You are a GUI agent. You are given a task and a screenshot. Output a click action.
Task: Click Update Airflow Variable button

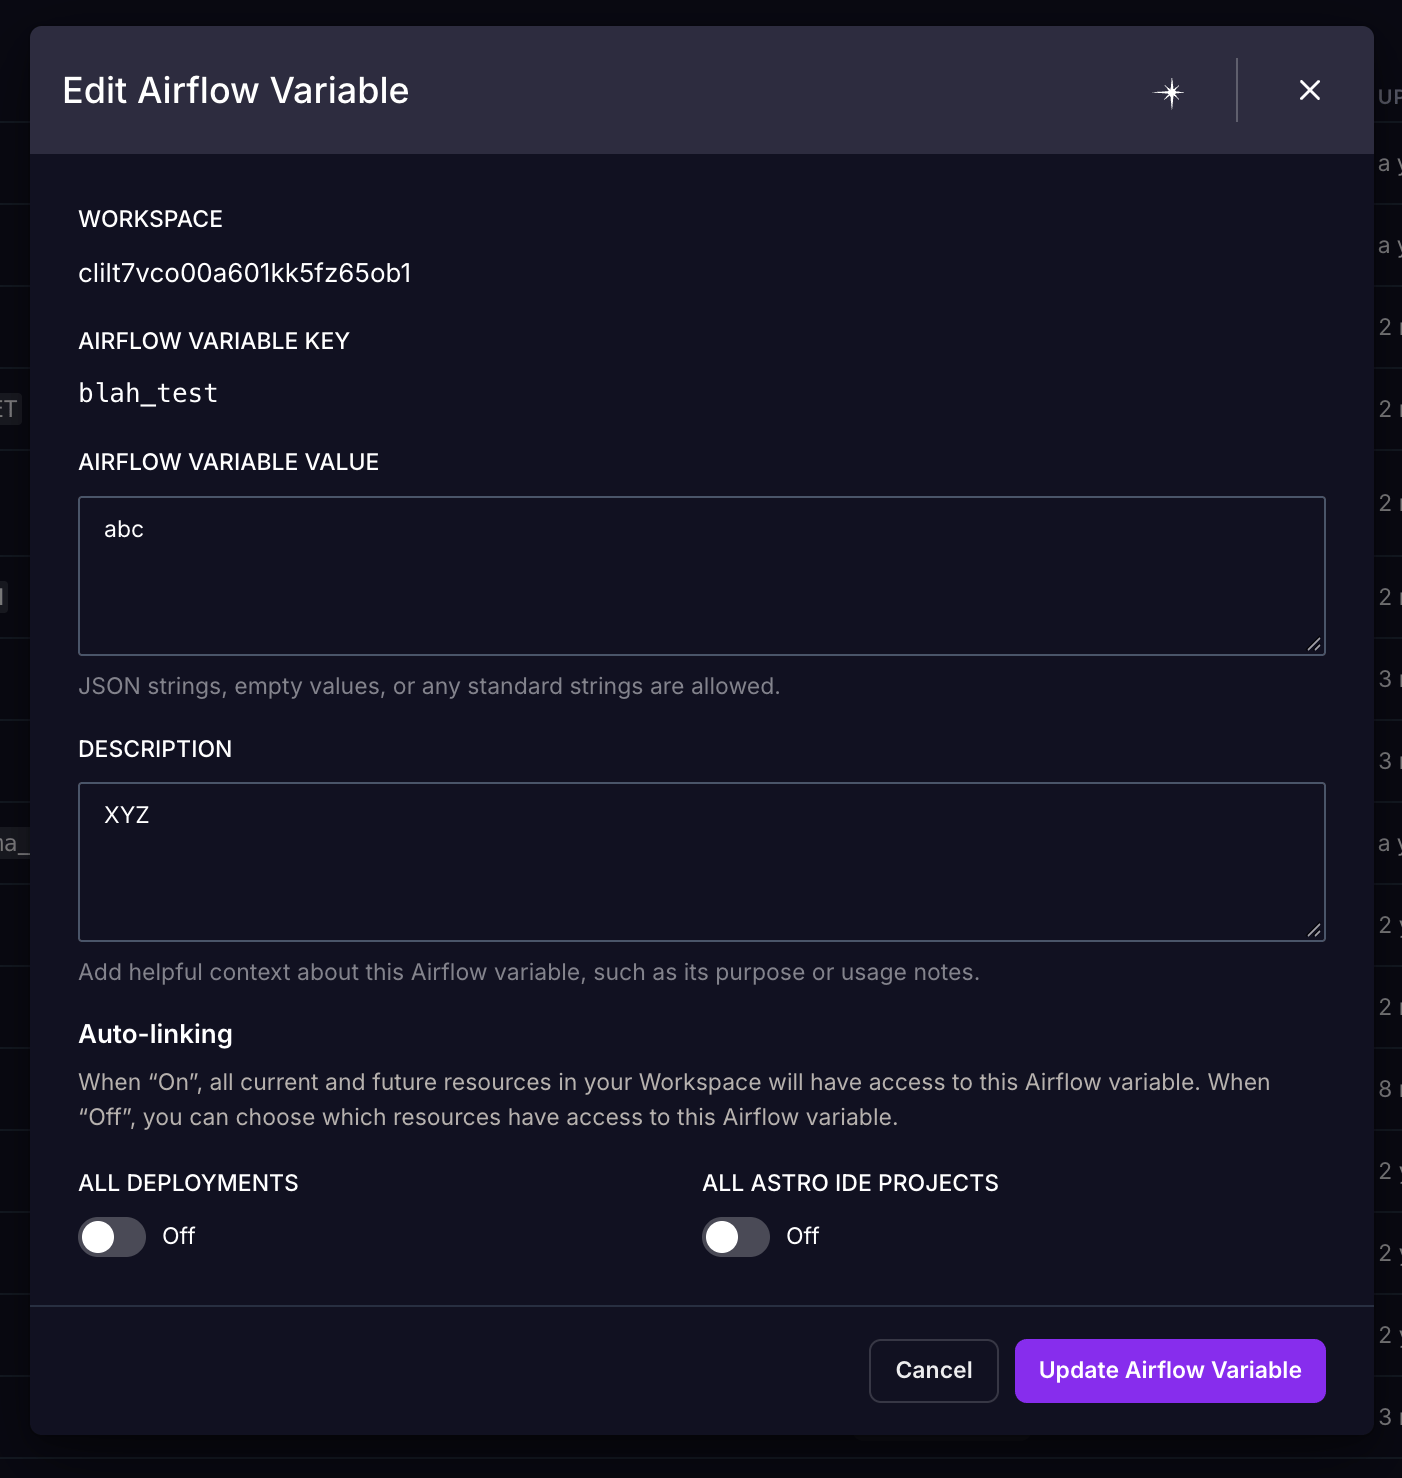[x=1170, y=1370]
